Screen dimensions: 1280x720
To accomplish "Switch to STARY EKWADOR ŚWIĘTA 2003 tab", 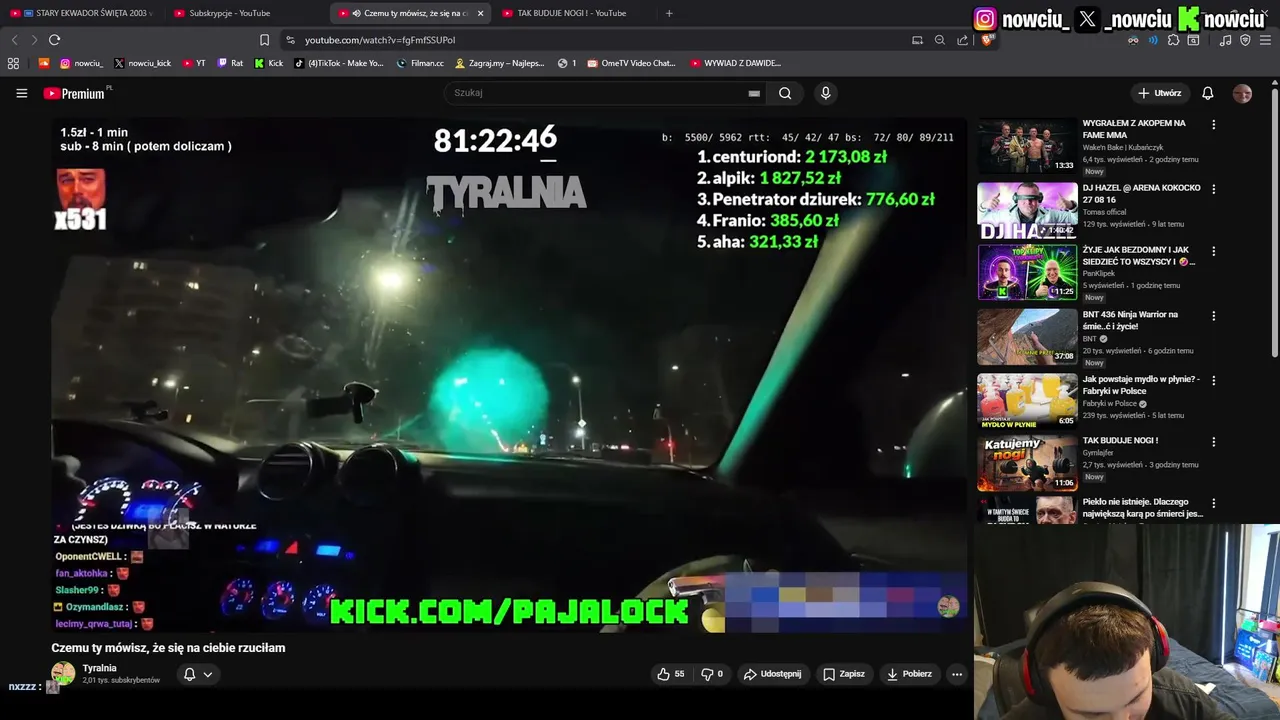I will (80, 13).
